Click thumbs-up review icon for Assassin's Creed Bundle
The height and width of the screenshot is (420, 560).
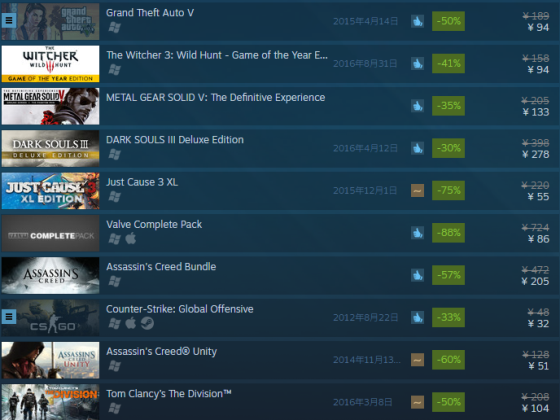pos(417,275)
